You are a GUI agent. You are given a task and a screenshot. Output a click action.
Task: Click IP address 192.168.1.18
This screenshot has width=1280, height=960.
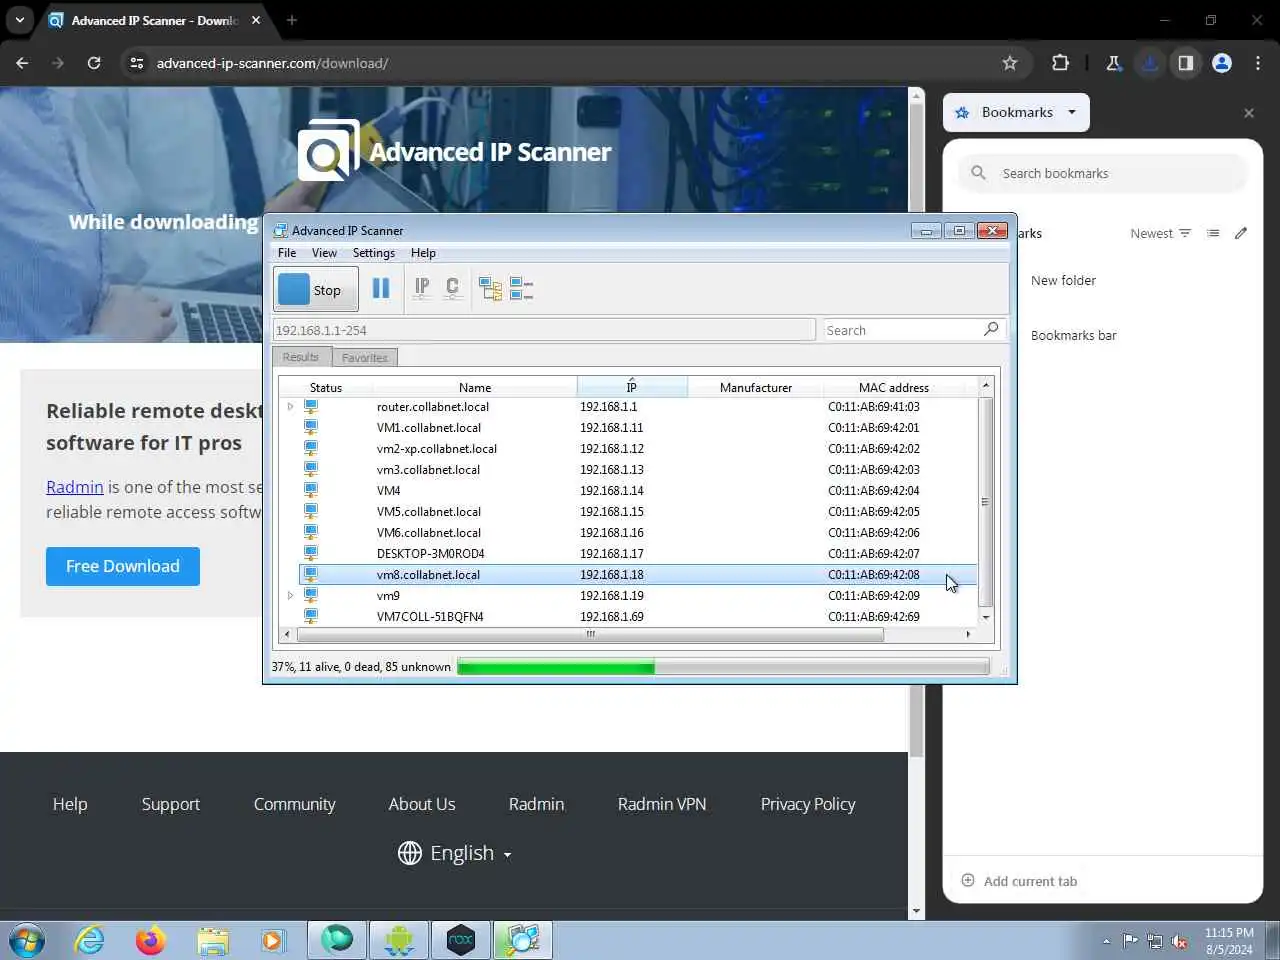tap(612, 575)
